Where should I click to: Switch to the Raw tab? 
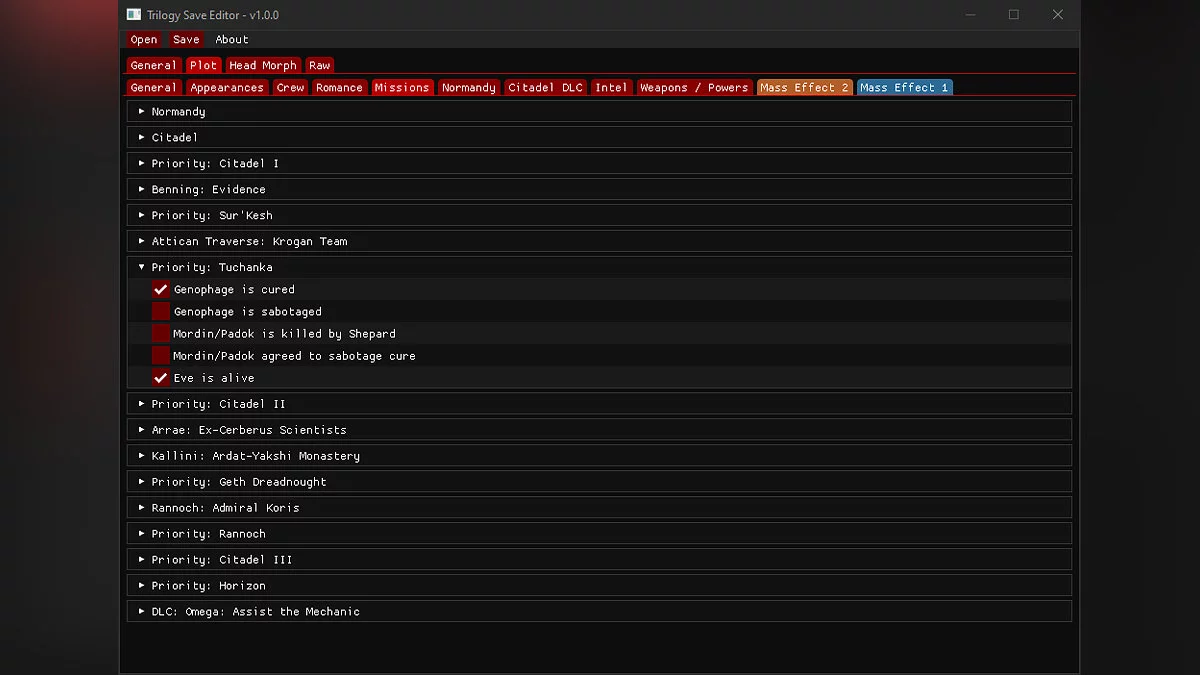tap(319, 65)
